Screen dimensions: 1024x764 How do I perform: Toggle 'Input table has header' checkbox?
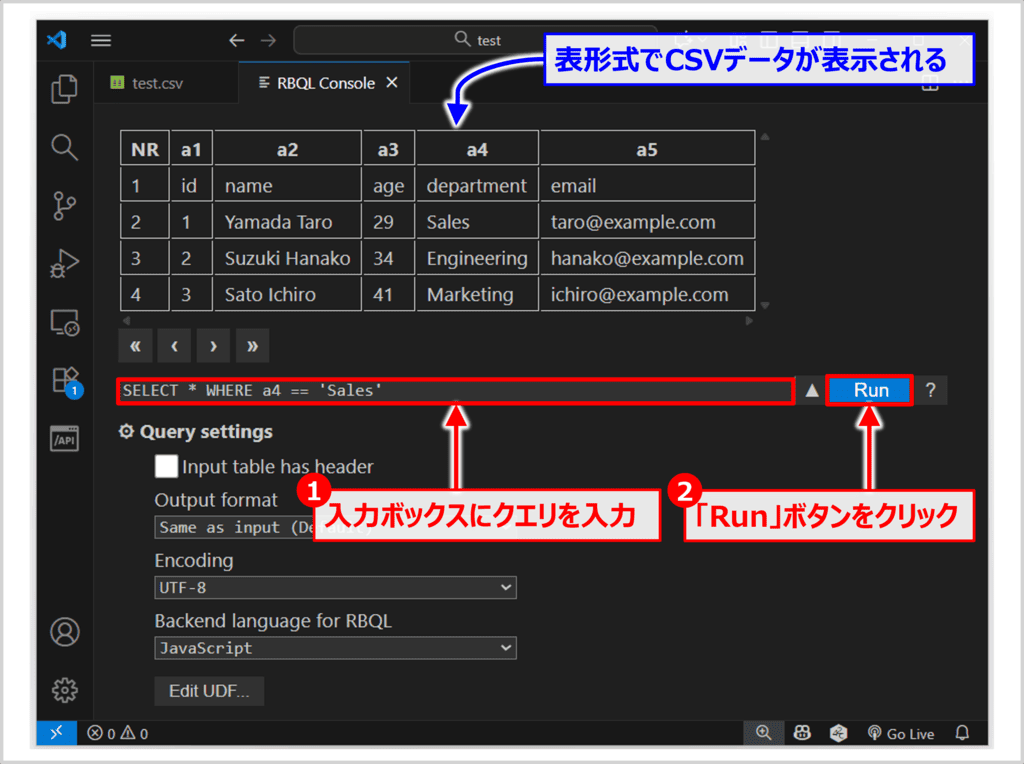(x=166, y=466)
